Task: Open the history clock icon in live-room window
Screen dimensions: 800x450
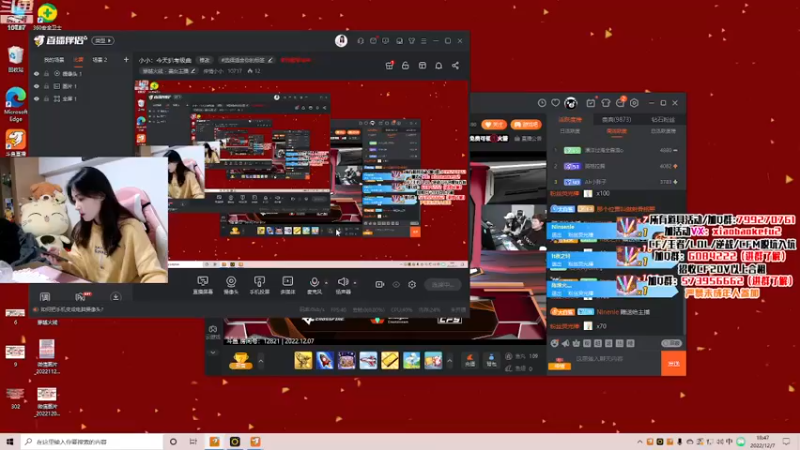Action: coord(542,103)
